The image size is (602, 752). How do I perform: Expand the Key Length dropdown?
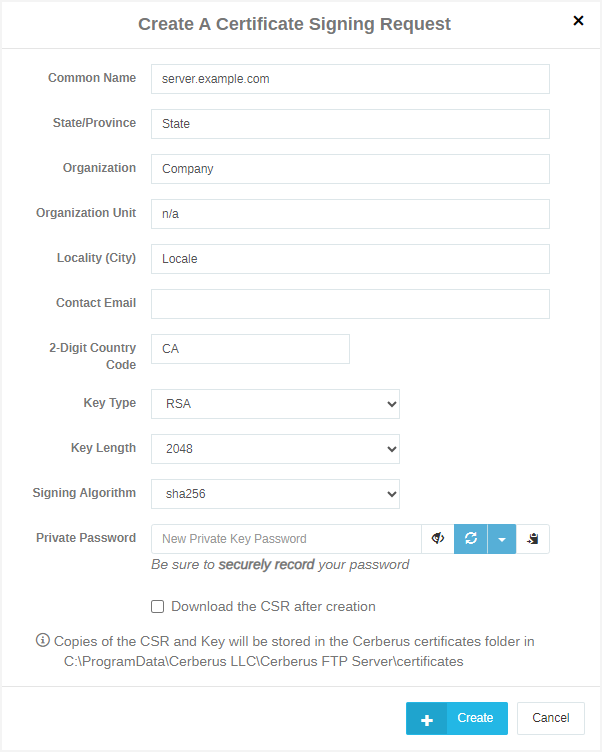tap(275, 449)
